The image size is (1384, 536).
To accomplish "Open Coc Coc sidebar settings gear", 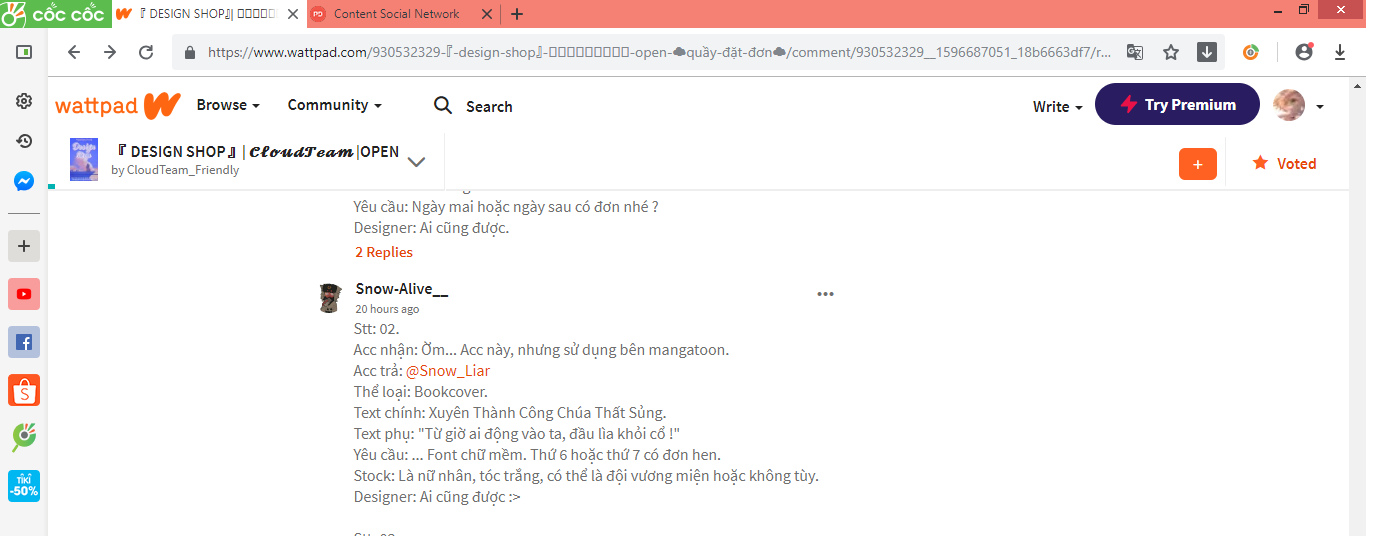I will coord(24,101).
